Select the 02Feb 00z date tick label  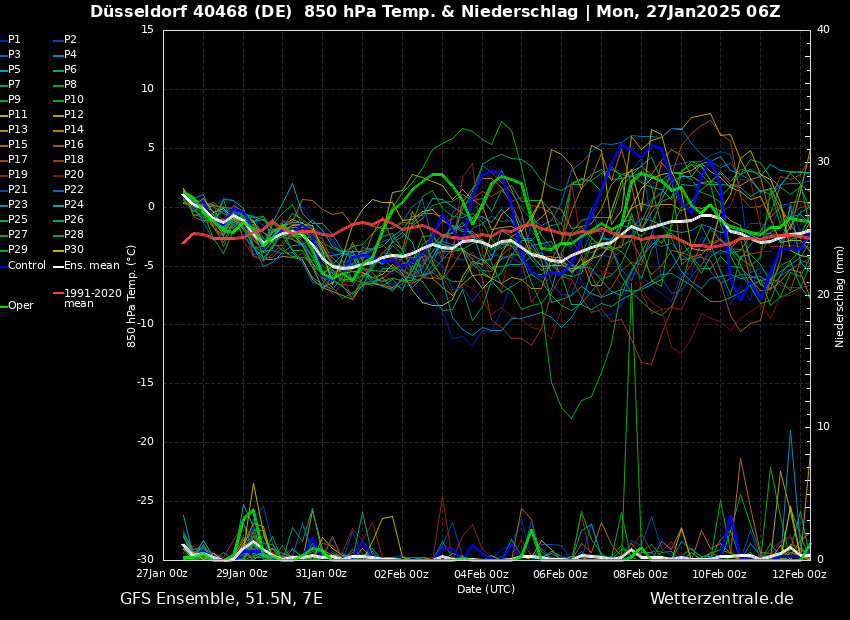[x=401, y=574]
